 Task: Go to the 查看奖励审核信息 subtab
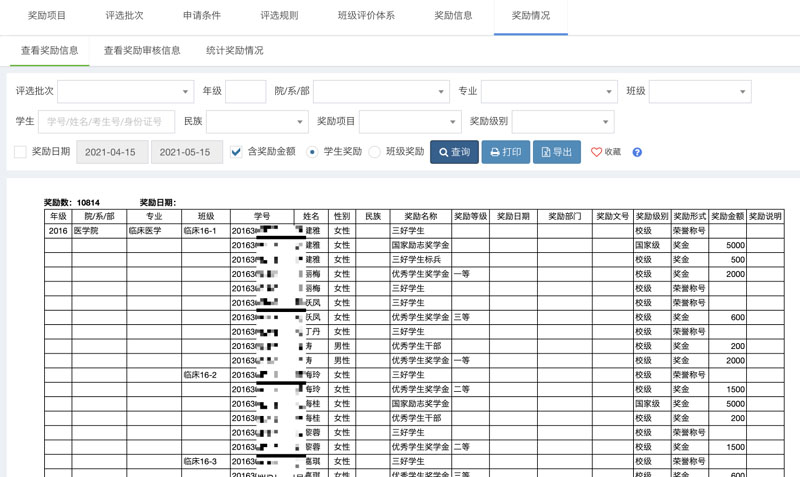[142, 50]
